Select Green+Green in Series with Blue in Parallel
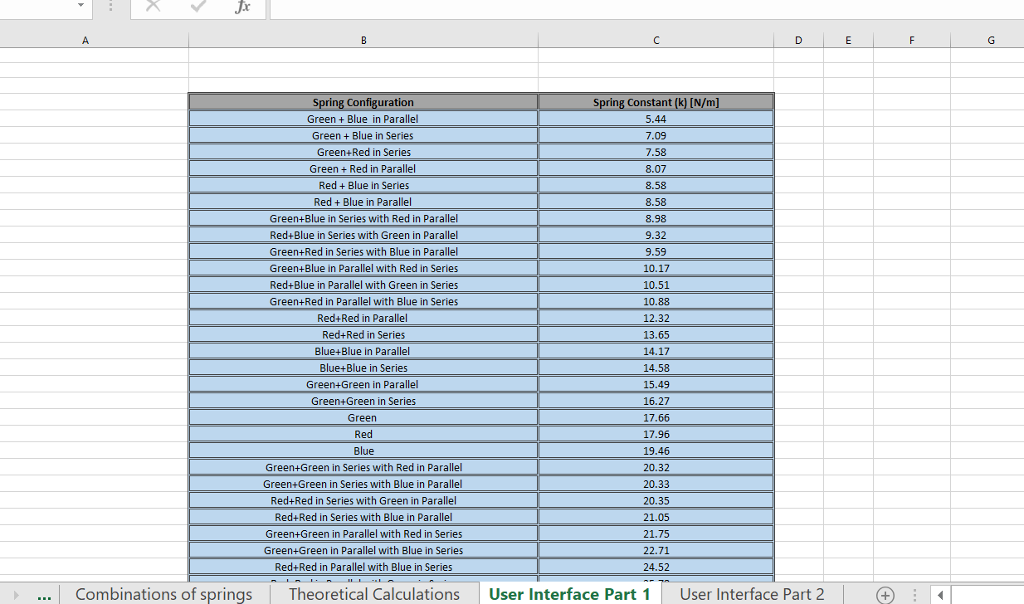The image size is (1024, 604). coord(363,484)
